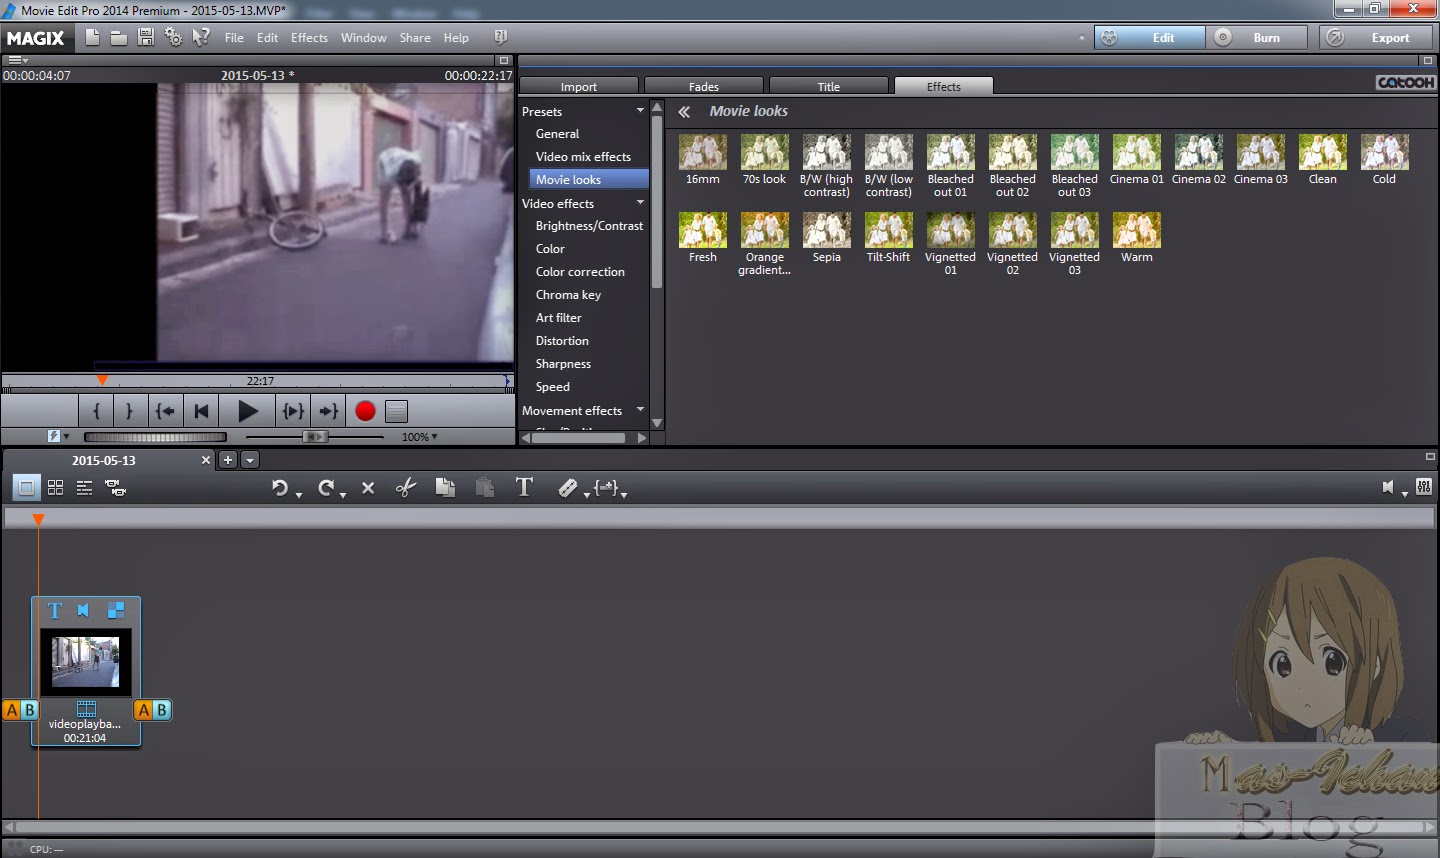Open the speech-bubble info icon after Help

pos(500,37)
